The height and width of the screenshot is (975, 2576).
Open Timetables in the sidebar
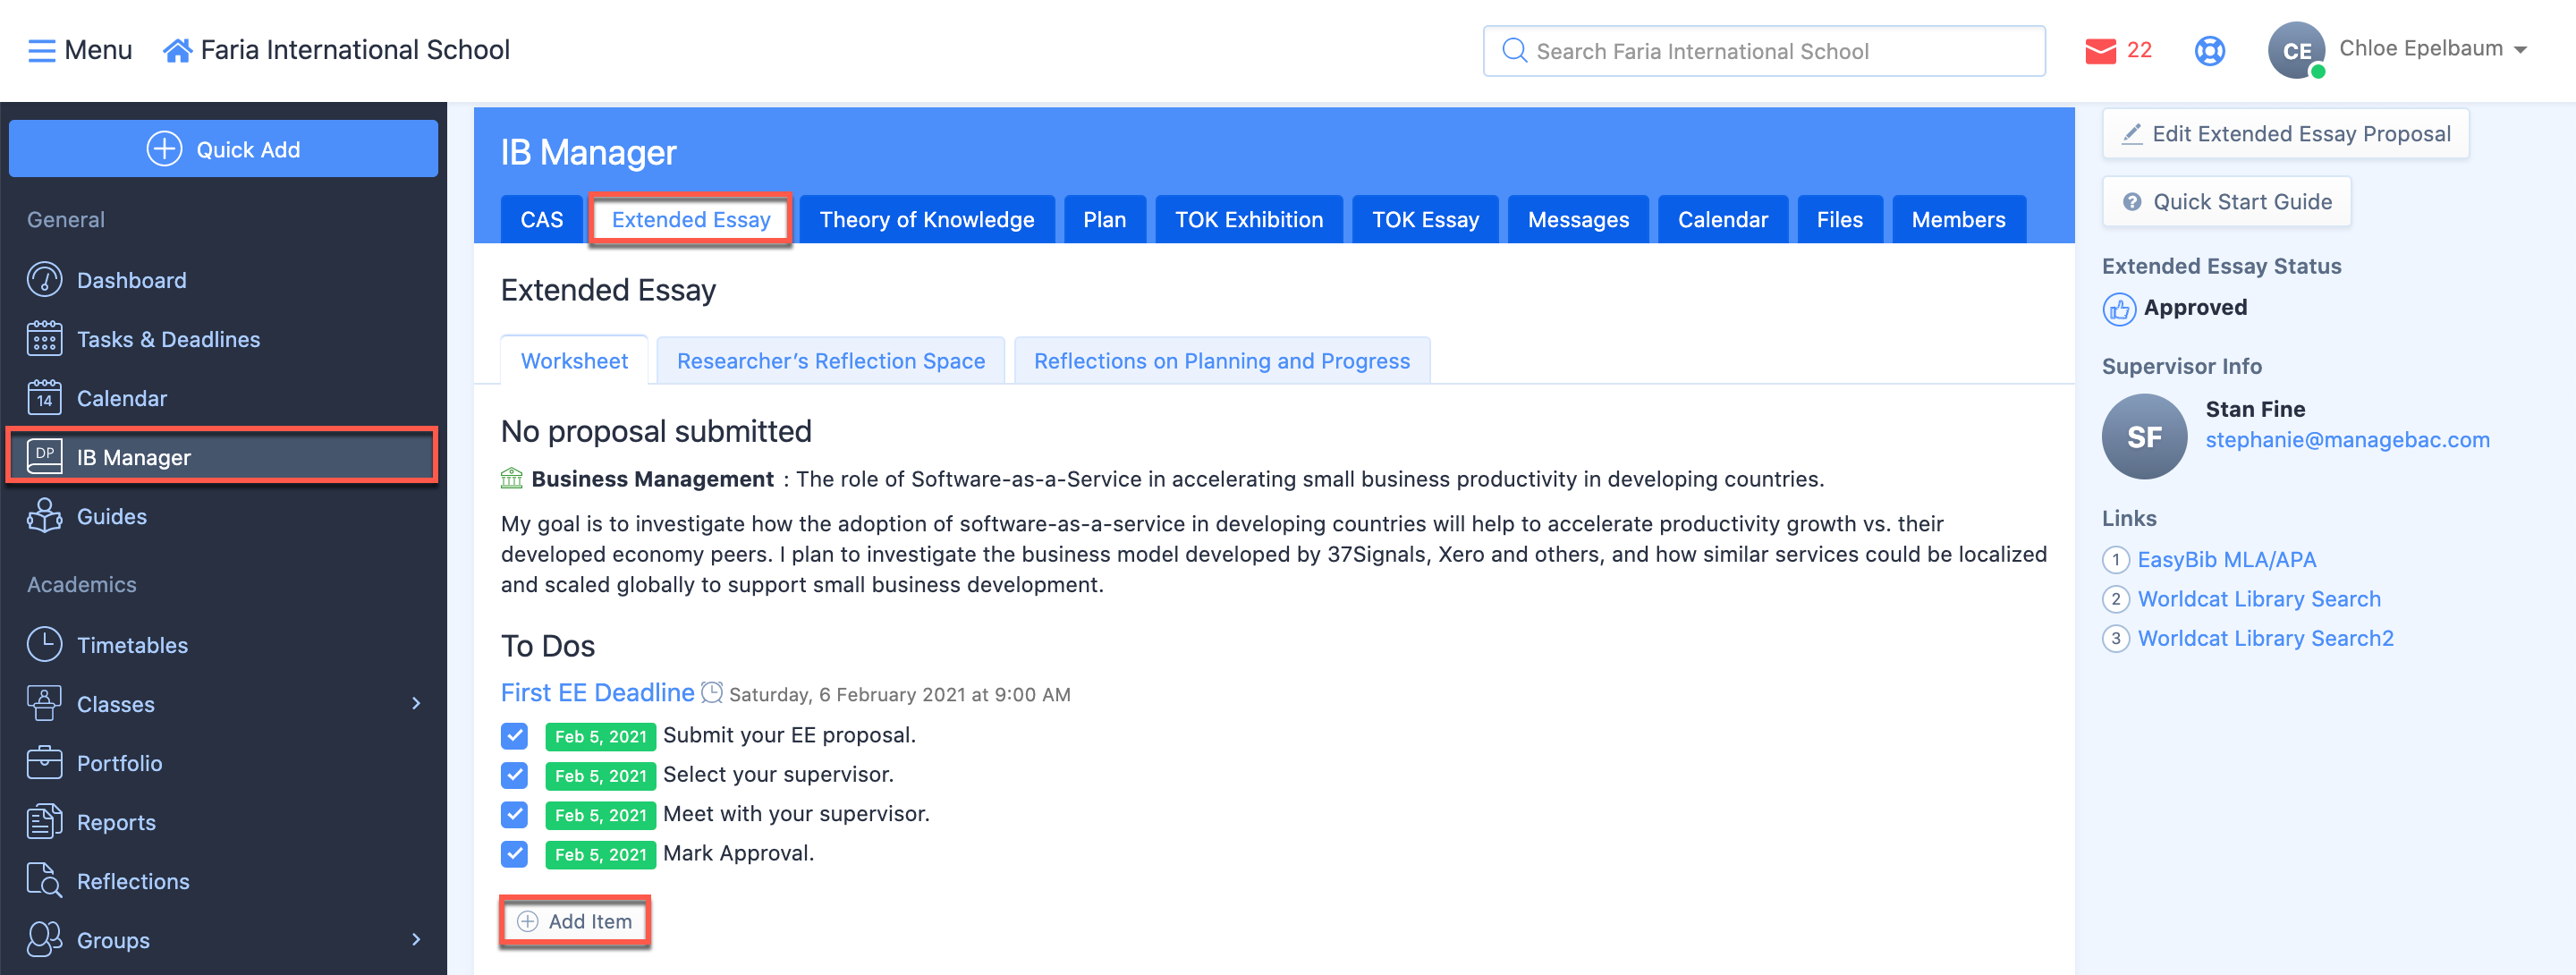tap(131, 645)
